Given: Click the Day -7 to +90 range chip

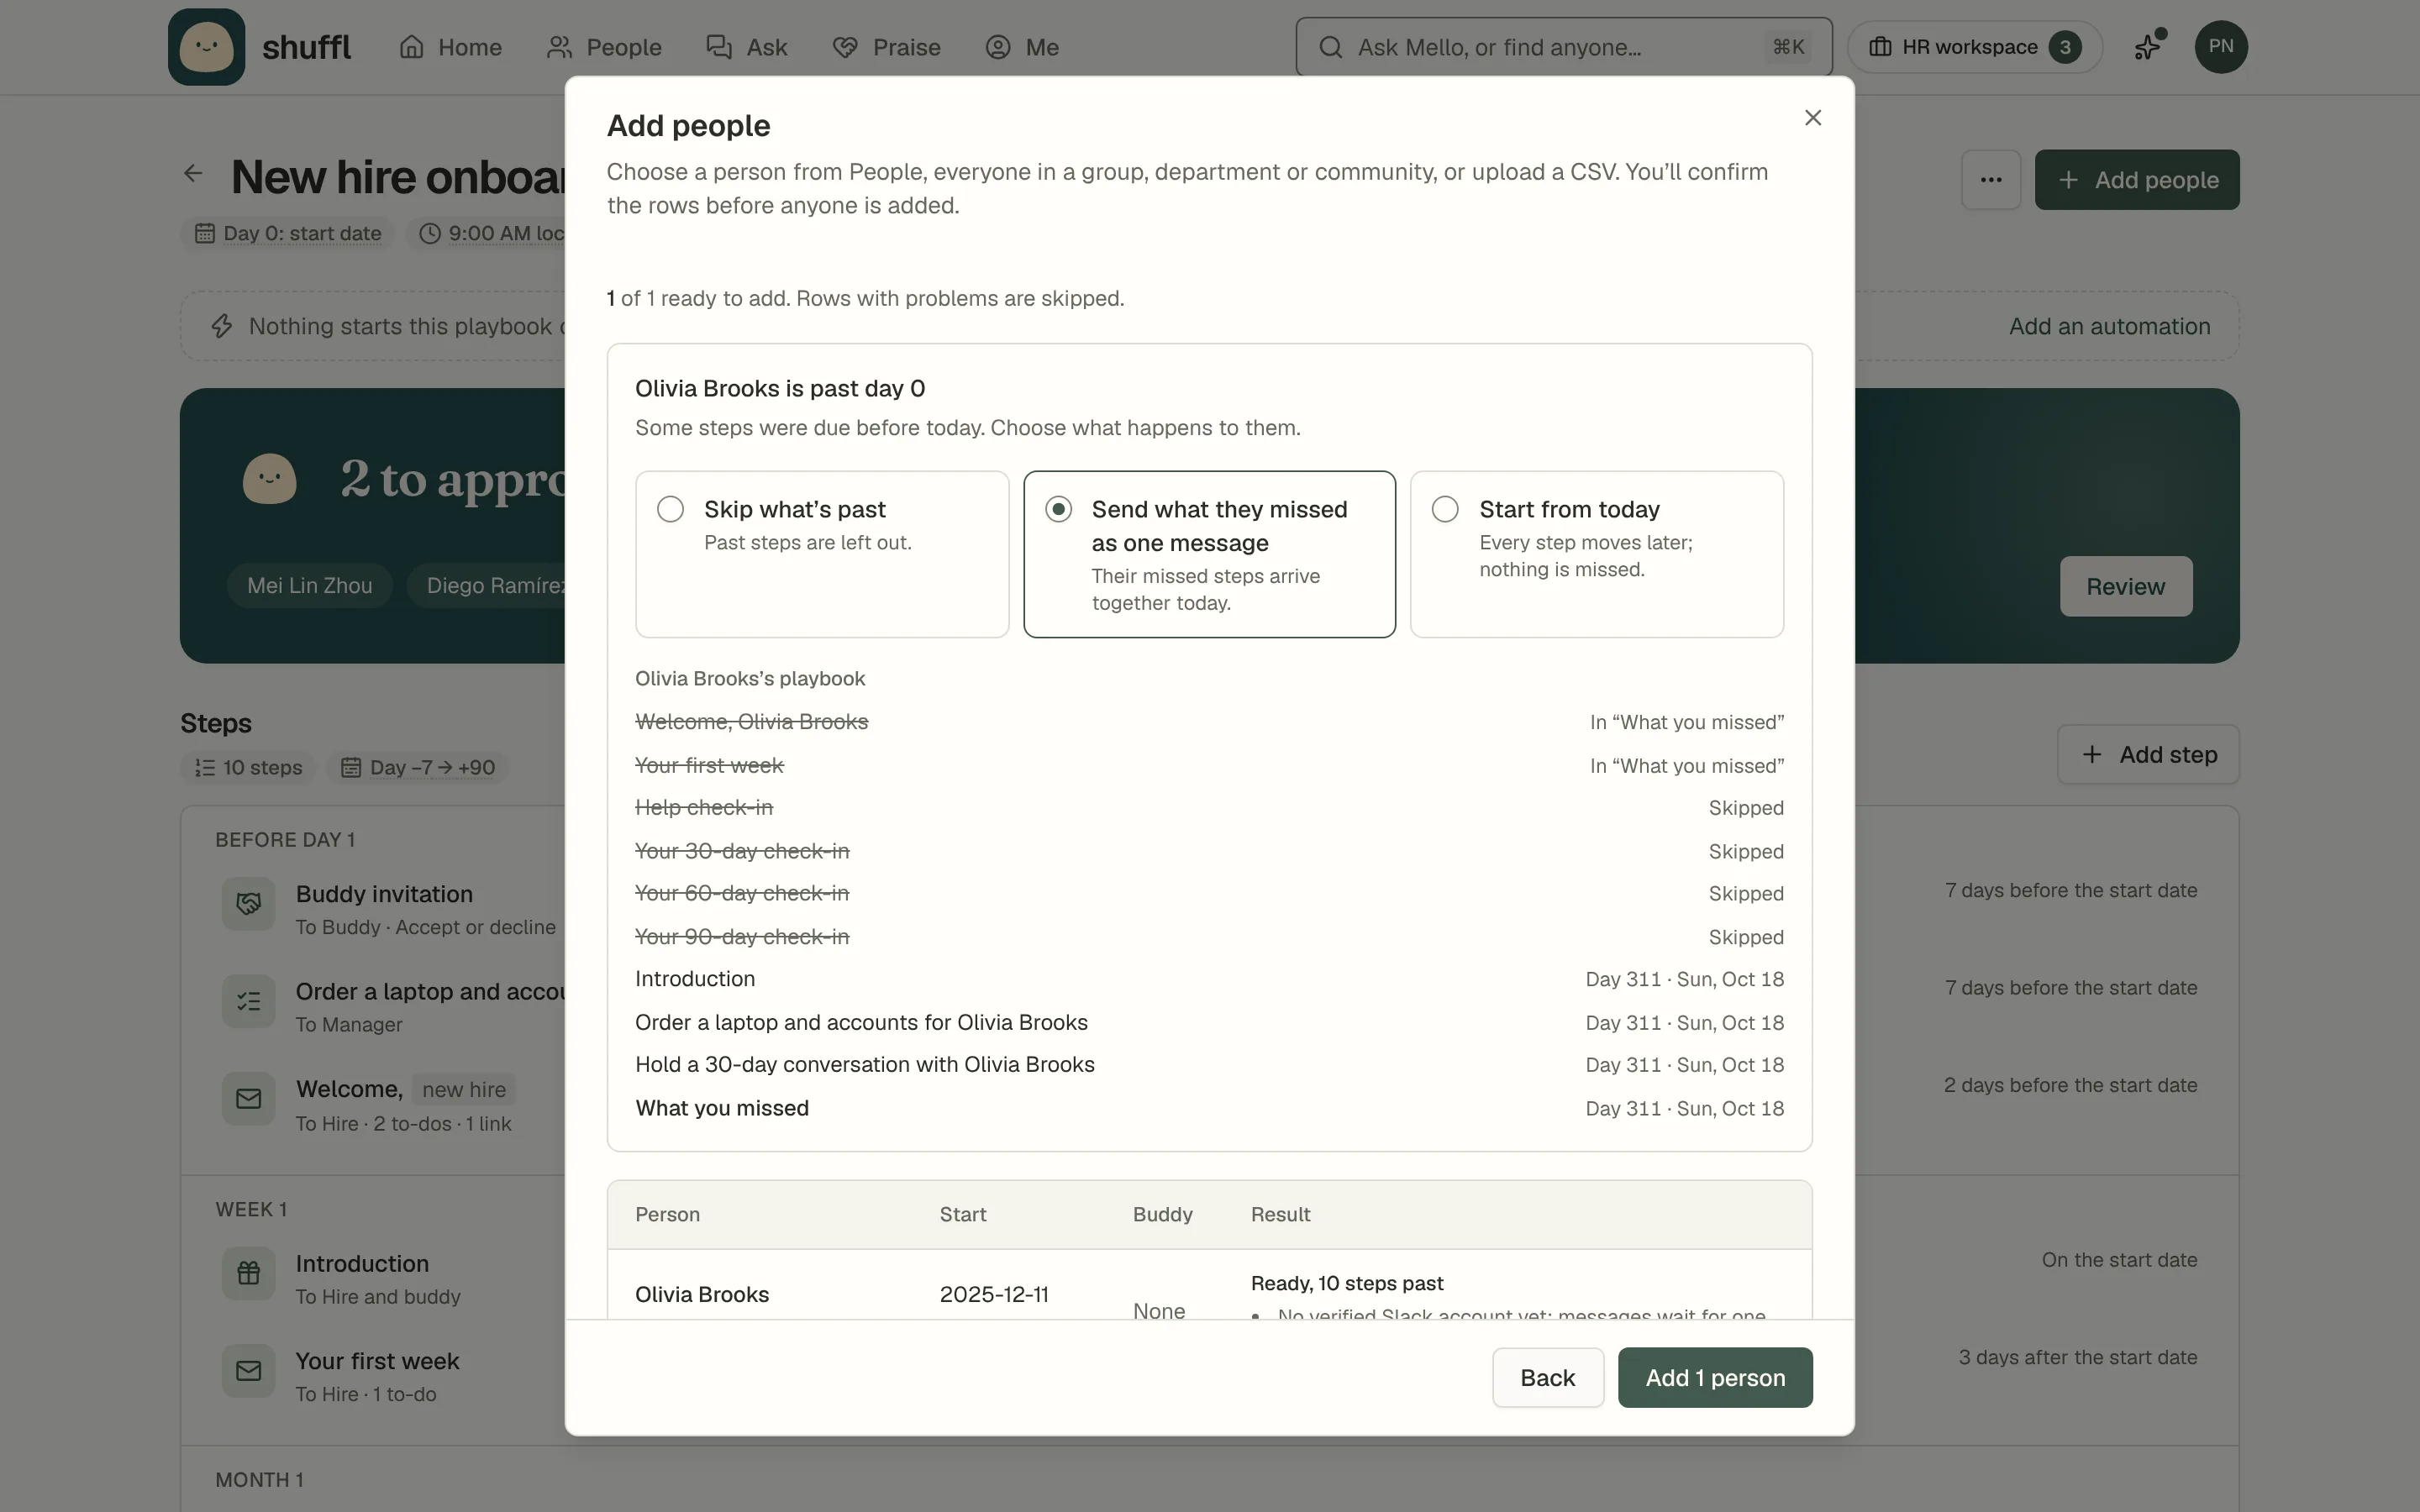Looking at the screenshot, I should [x=419, y=768].
